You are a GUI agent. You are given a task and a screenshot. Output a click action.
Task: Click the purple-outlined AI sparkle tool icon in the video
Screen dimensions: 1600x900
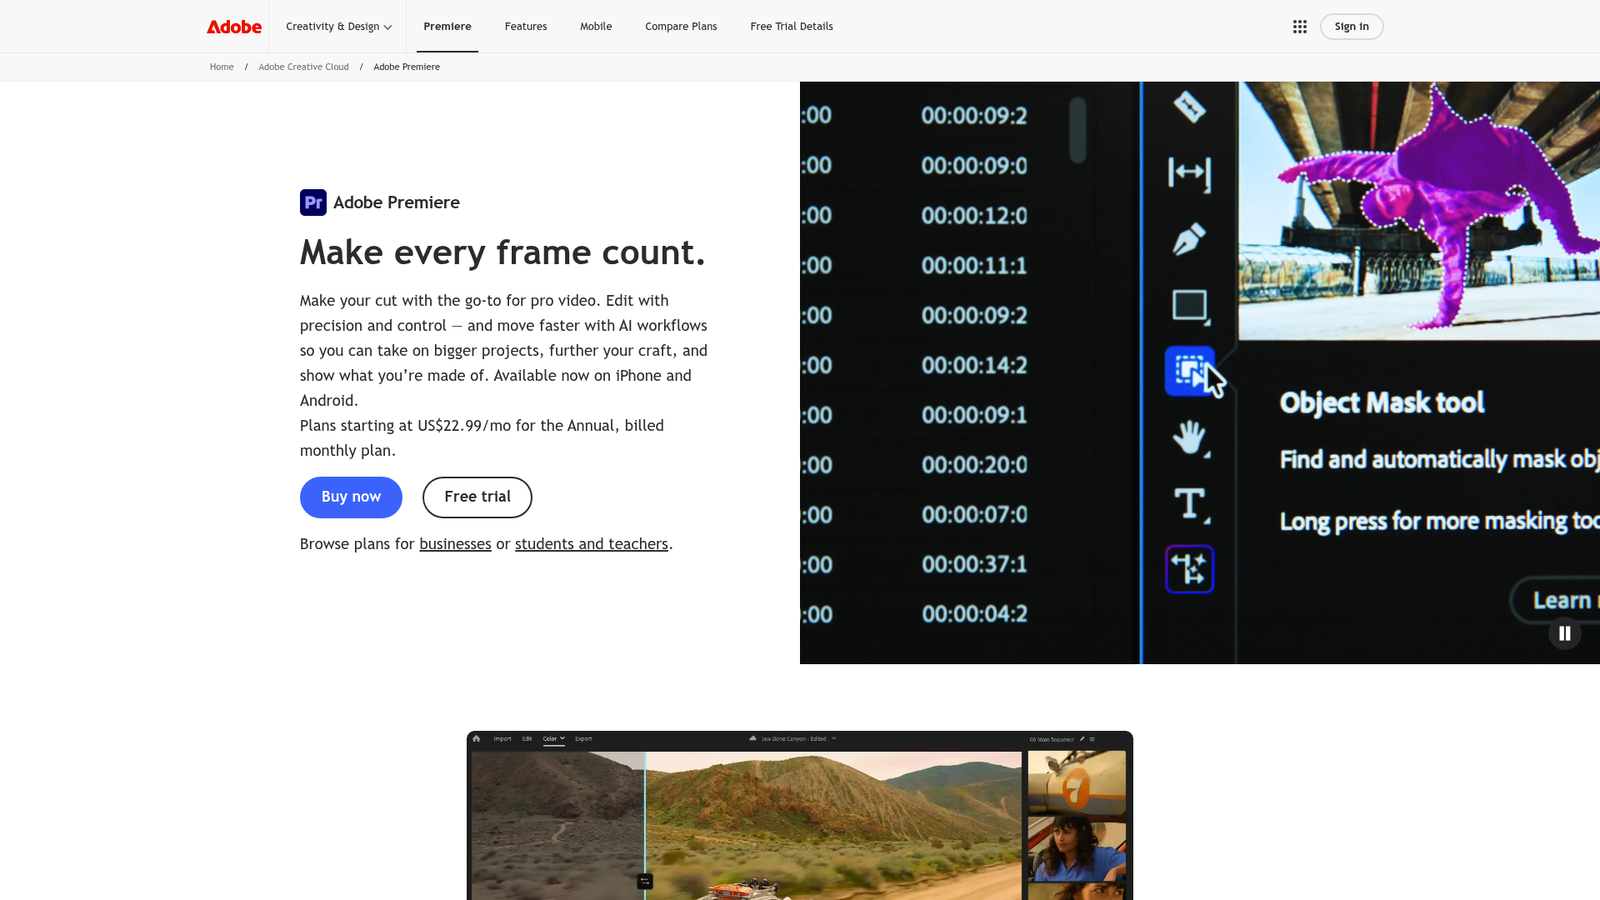point(1190,569)
